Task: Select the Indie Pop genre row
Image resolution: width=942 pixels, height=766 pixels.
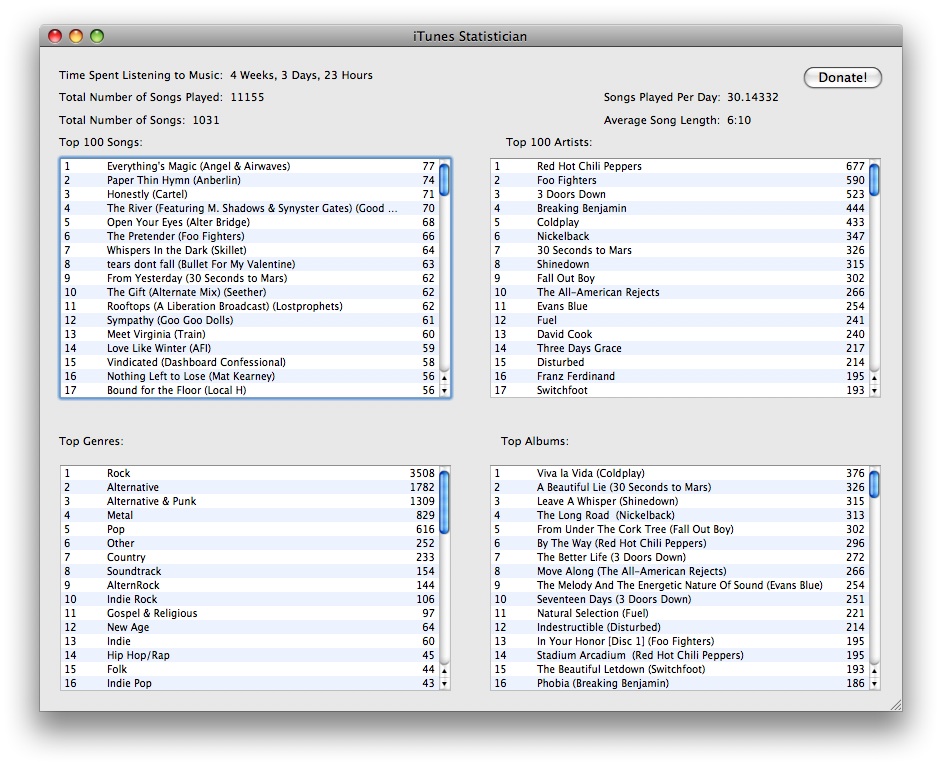Action: pos(249,683)
